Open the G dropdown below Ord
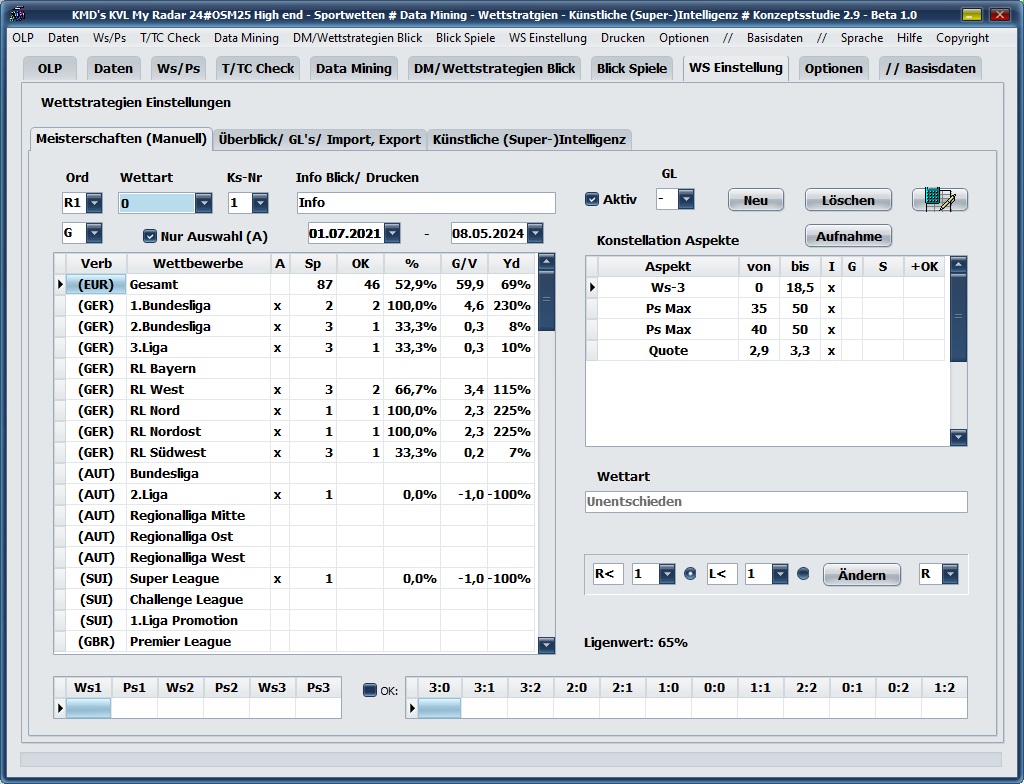The width and height of the screenshot is (1024, 784). coord(94,233)
